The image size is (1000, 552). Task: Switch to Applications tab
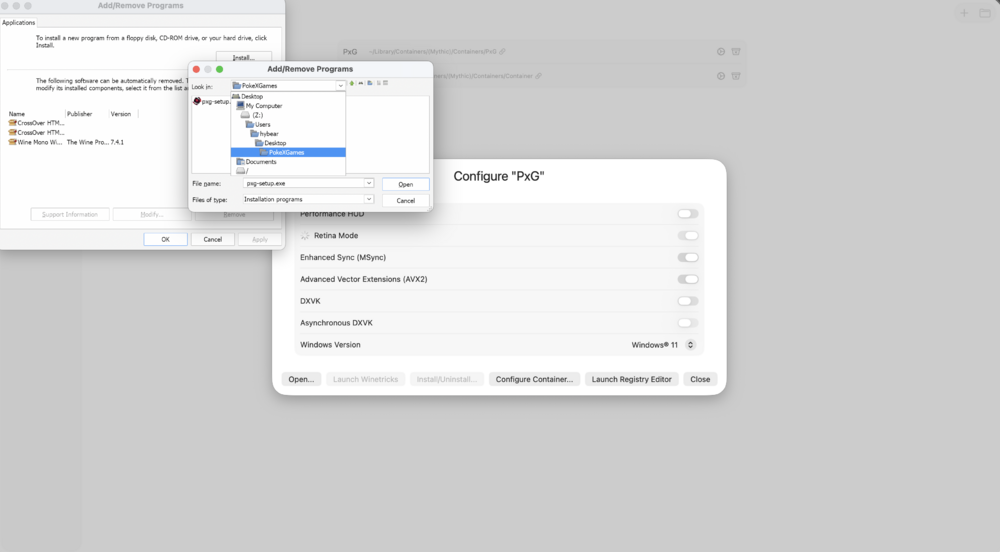point(18,22)
